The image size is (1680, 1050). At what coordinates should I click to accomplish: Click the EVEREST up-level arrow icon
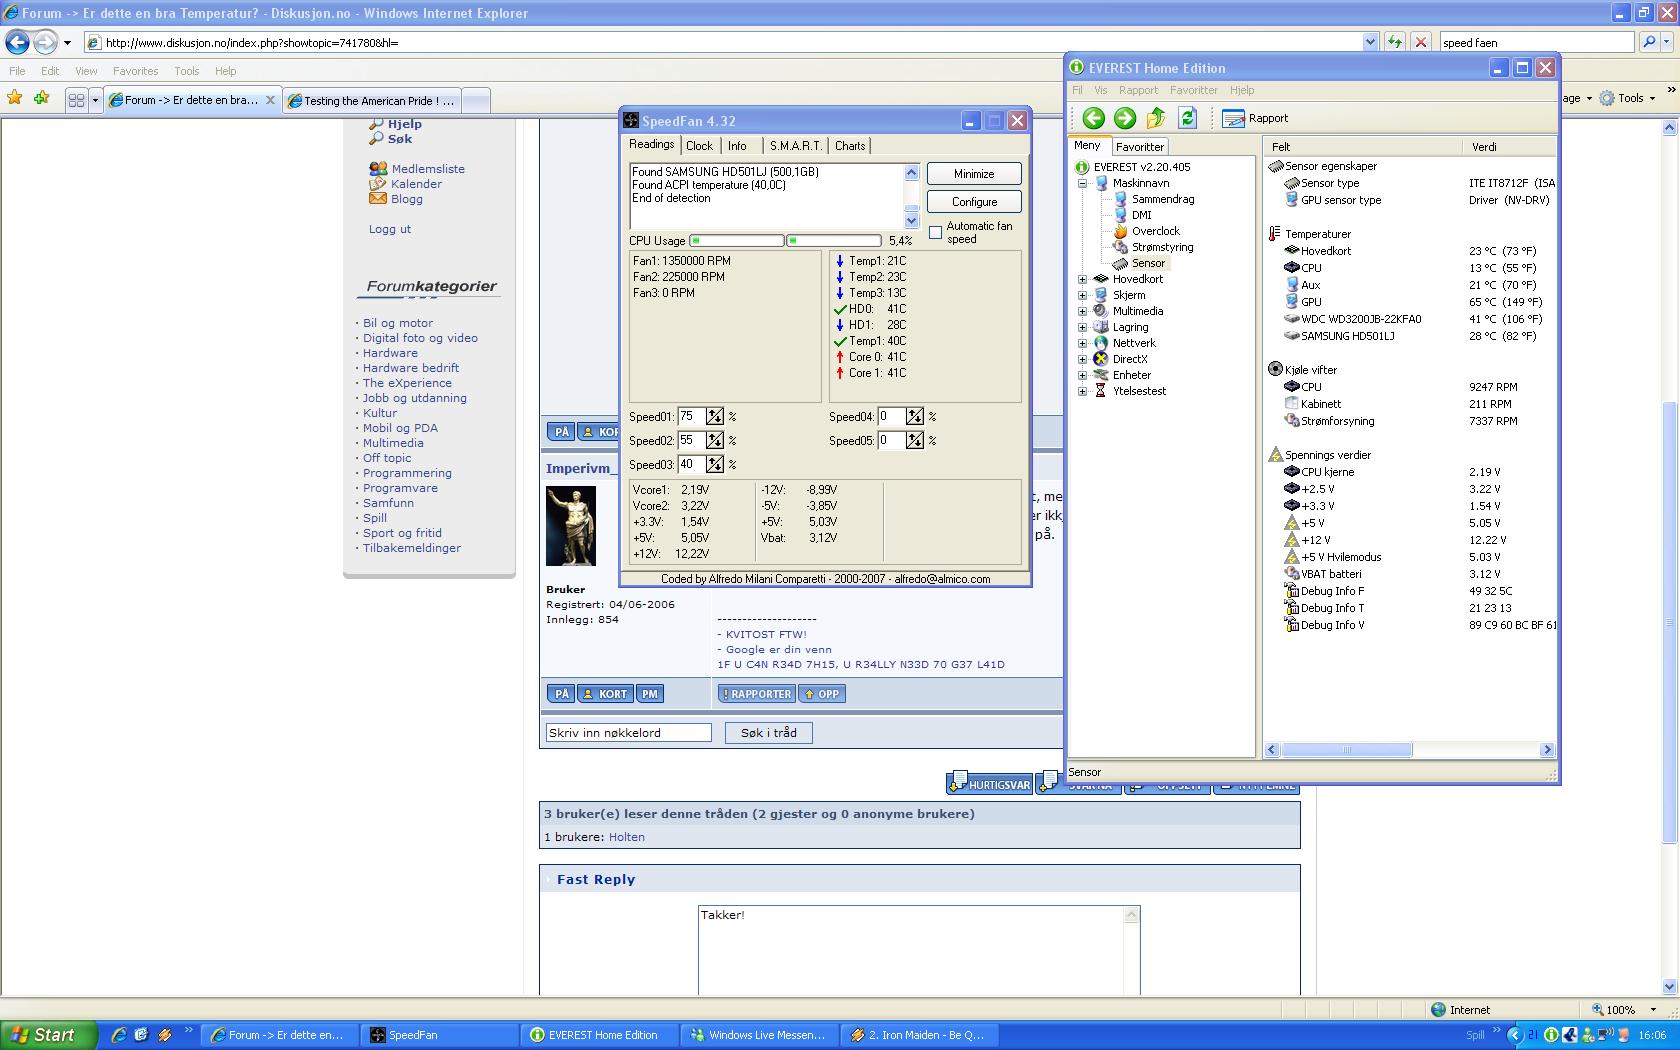(1156, 118)
